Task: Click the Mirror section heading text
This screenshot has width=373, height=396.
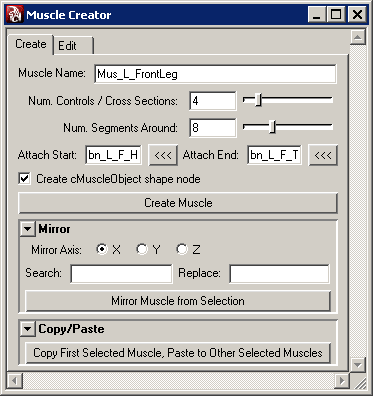Action: [54, 229]
